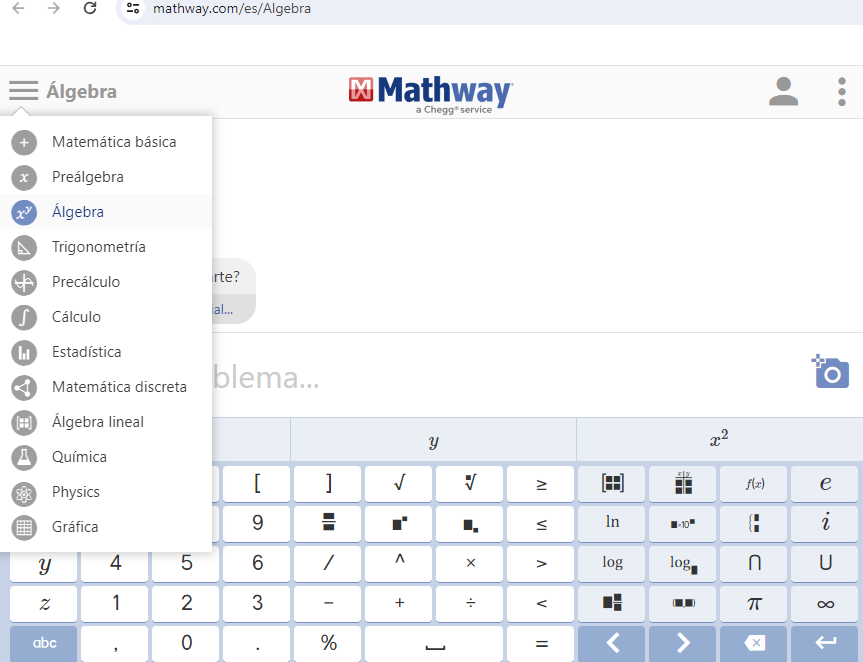Tap the log with base key
The image size is (863, 662).
pyautogui.click(x=683, y=563)
